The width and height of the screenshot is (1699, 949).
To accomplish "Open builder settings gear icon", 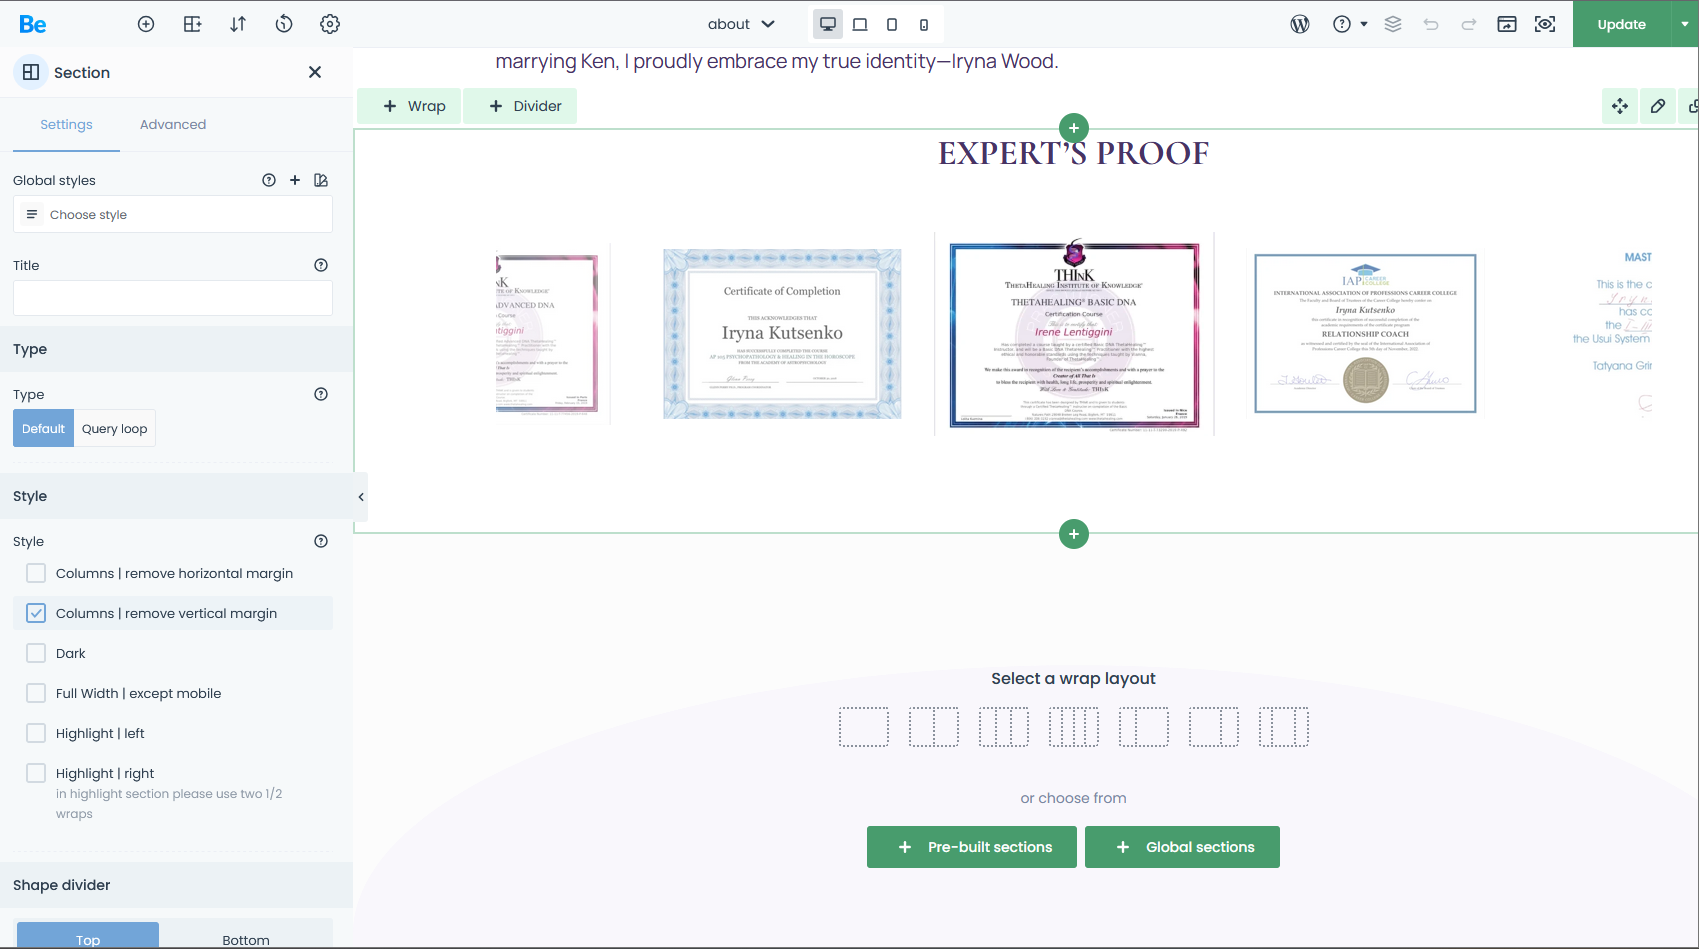I will coord(330,24).
